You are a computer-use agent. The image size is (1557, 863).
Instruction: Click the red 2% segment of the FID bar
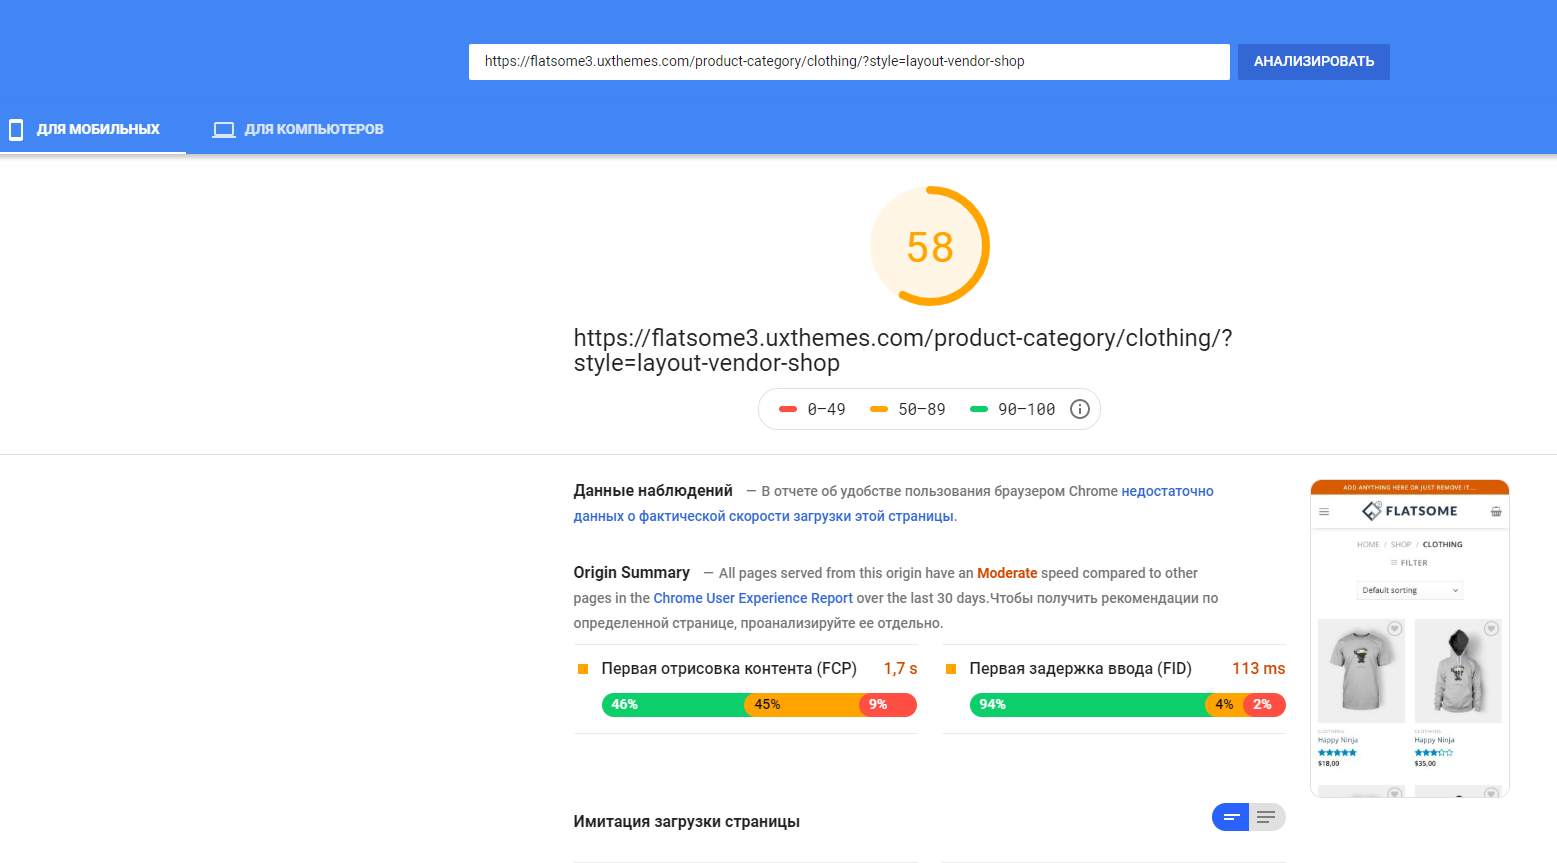tap(1264, 705)
